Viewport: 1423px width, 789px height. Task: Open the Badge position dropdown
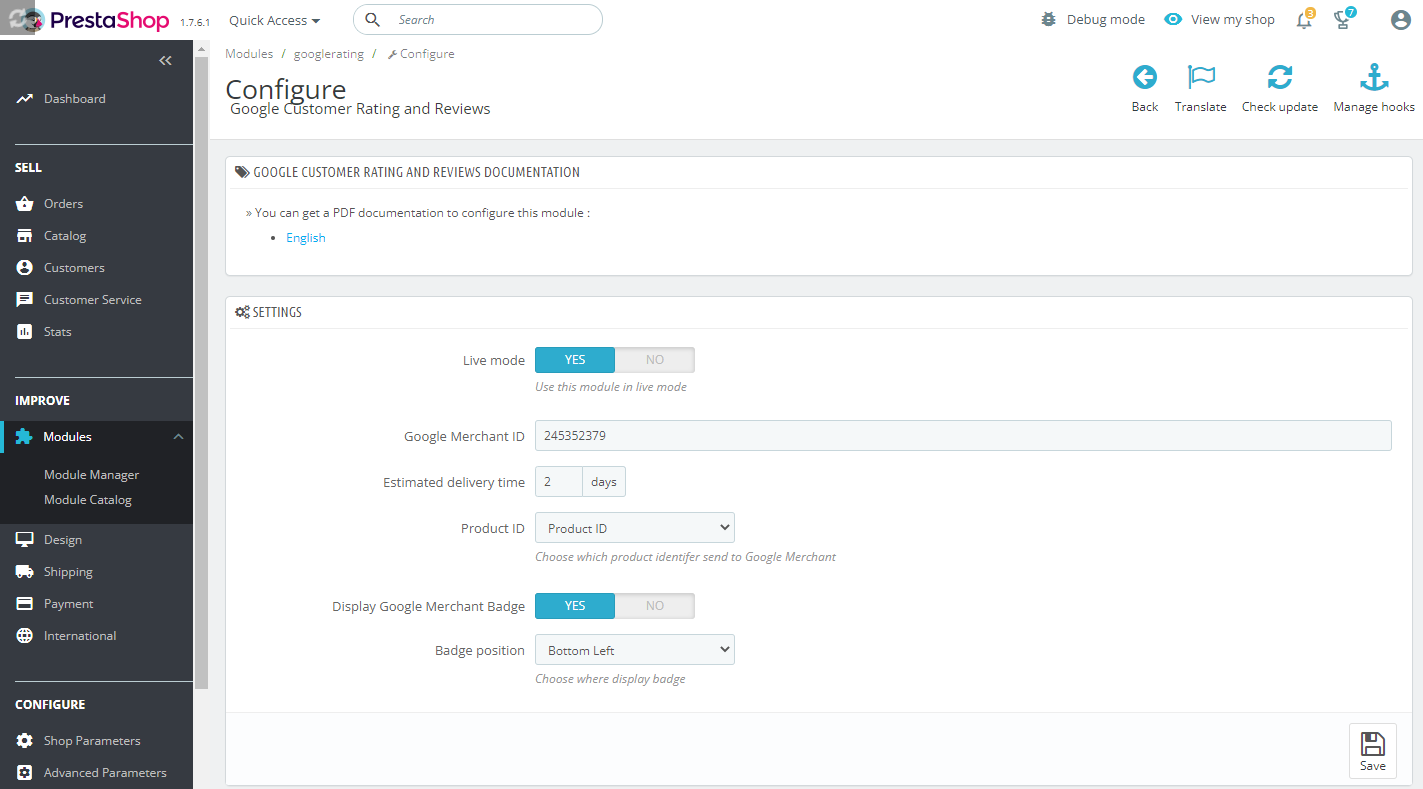[635, 650]
